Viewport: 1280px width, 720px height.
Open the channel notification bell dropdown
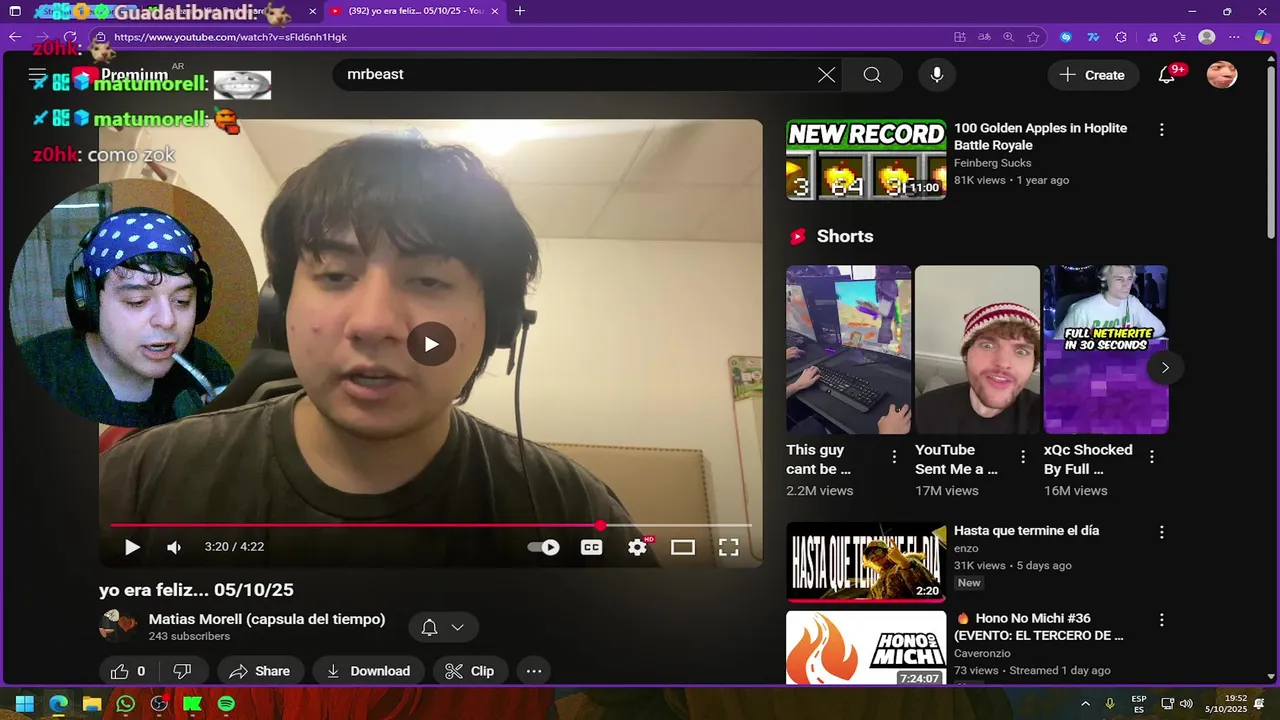[x=443, y=627]
